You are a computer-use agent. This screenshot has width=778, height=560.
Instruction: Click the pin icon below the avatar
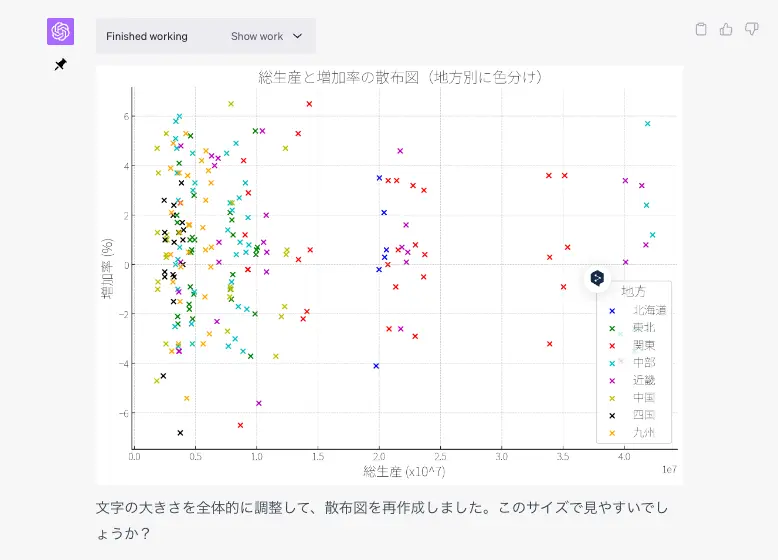tap(60, 65)
